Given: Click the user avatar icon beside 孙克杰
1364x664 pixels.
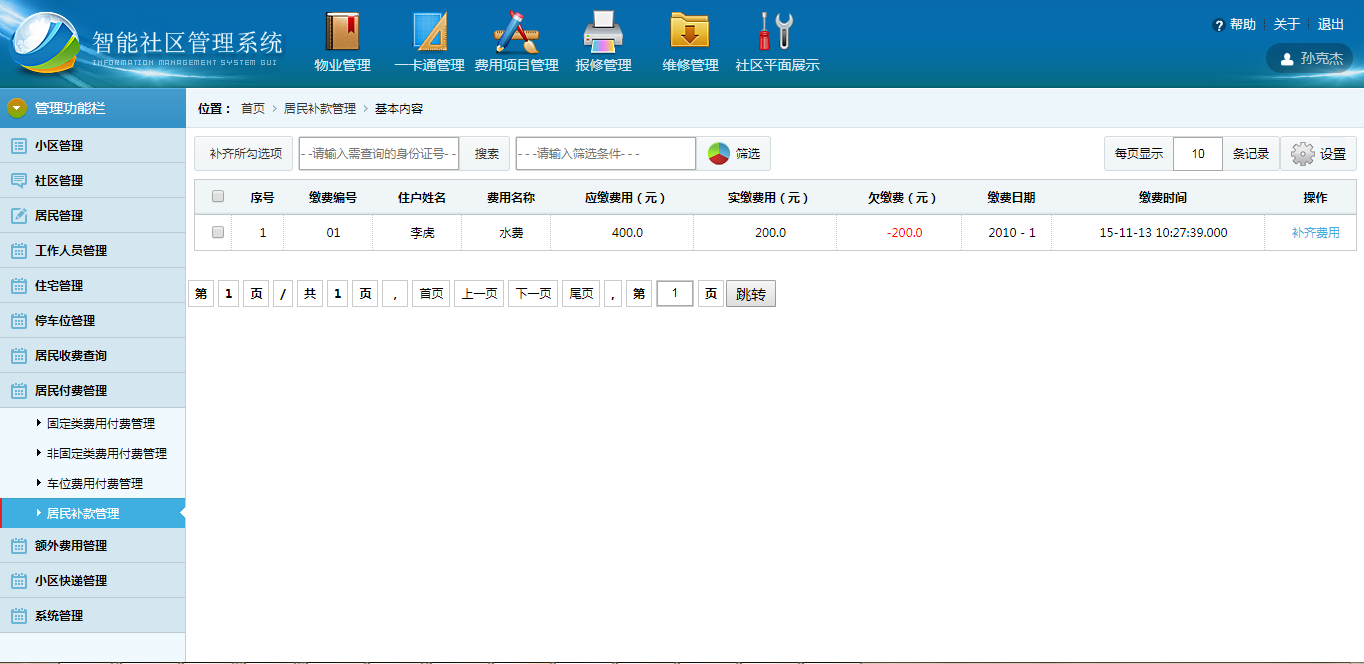Looking at the screenshot, I should [x=1287, y=59].
